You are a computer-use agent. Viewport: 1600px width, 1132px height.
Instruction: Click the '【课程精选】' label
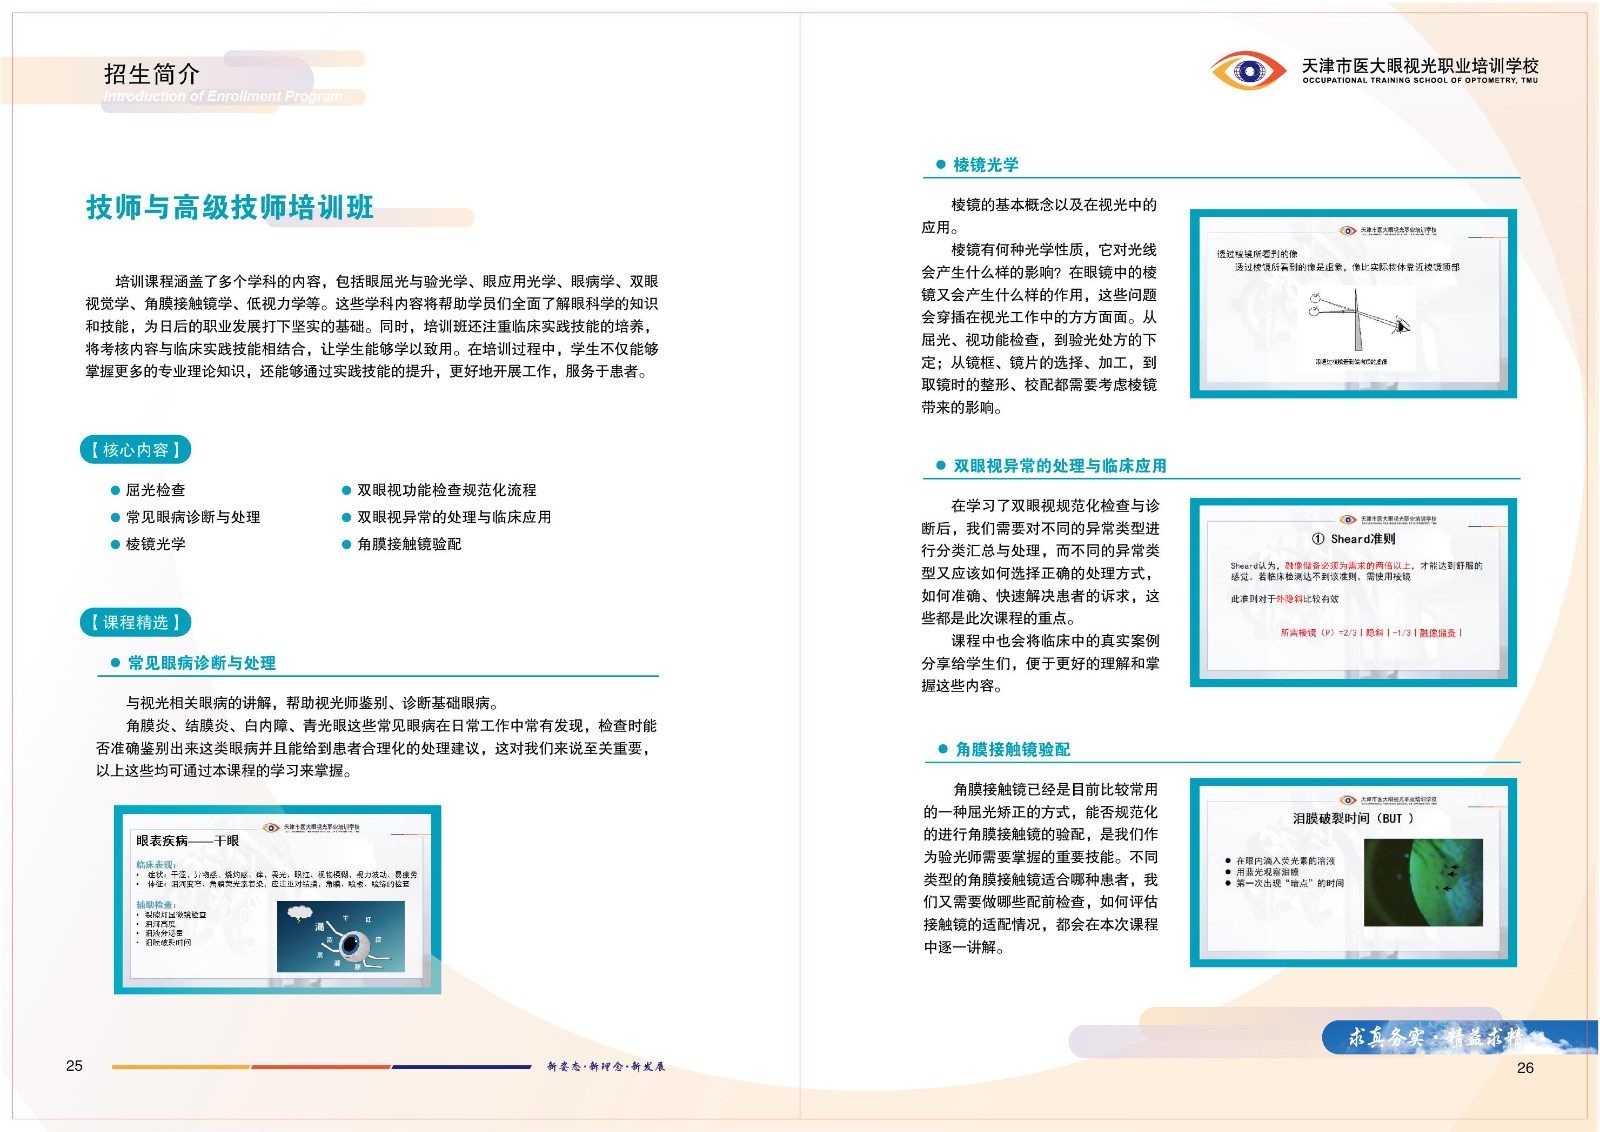pyautogui.click(x=135, y=622)
